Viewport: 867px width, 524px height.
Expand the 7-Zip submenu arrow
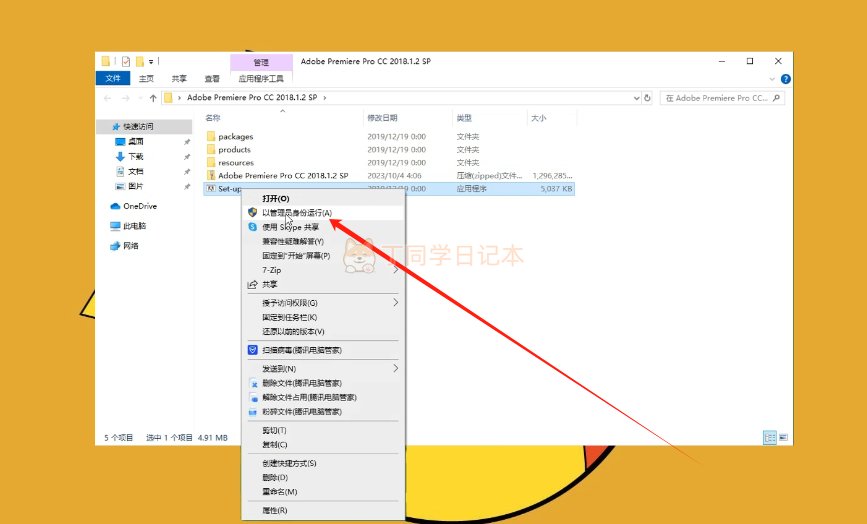(x=395, y=270)
